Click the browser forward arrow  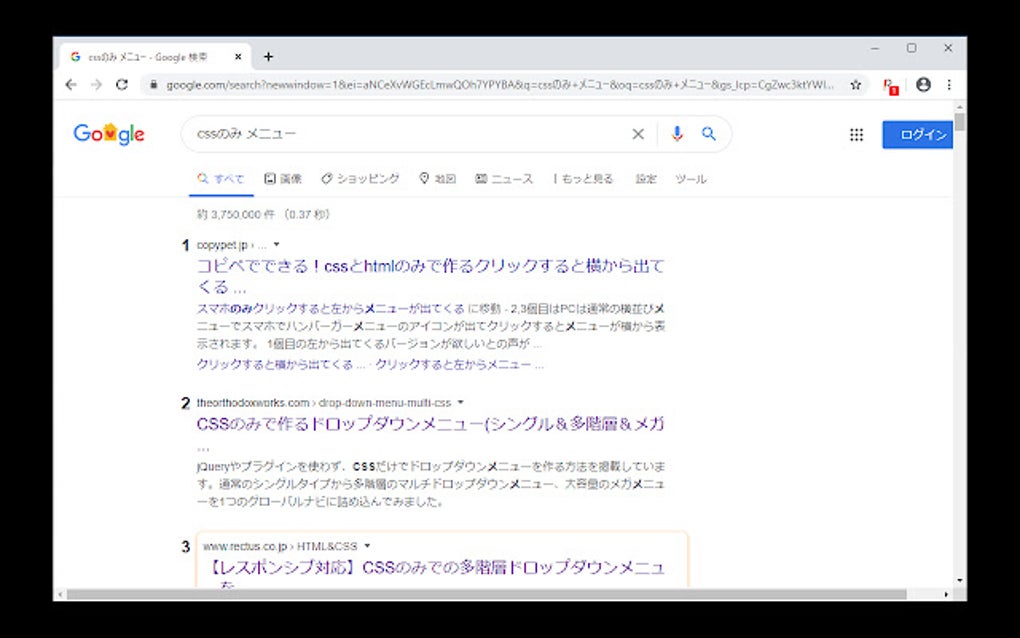pyautogui.click(x=96, y=85)
